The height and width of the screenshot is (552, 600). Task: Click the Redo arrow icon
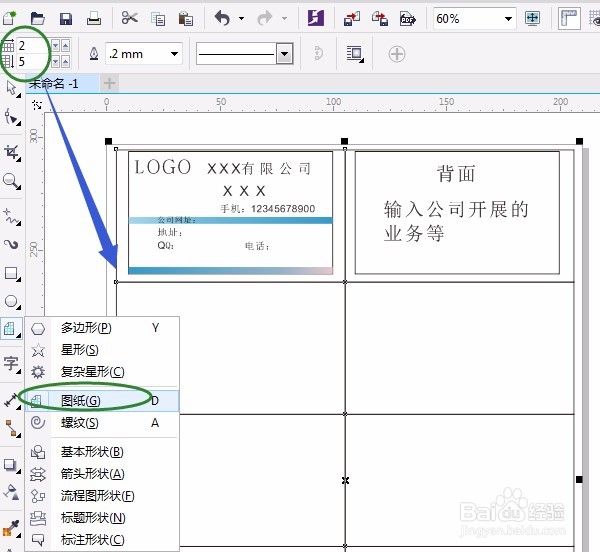click(264, 18)
